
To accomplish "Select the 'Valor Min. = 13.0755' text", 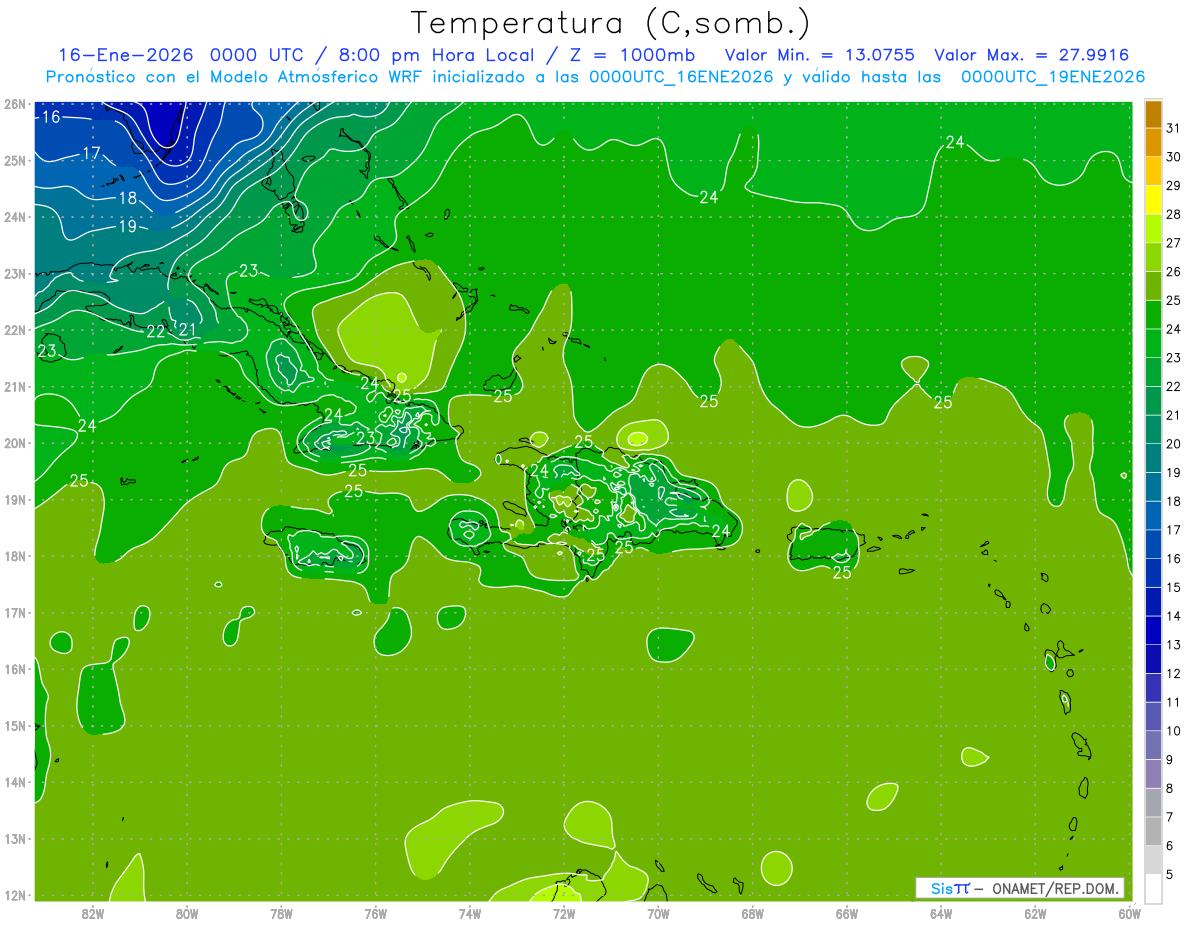I will pos(820,55).
